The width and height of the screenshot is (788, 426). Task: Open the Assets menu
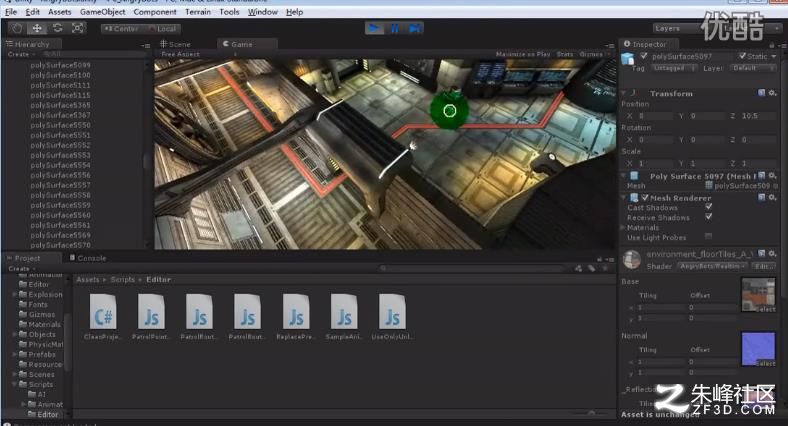(59, 12)
